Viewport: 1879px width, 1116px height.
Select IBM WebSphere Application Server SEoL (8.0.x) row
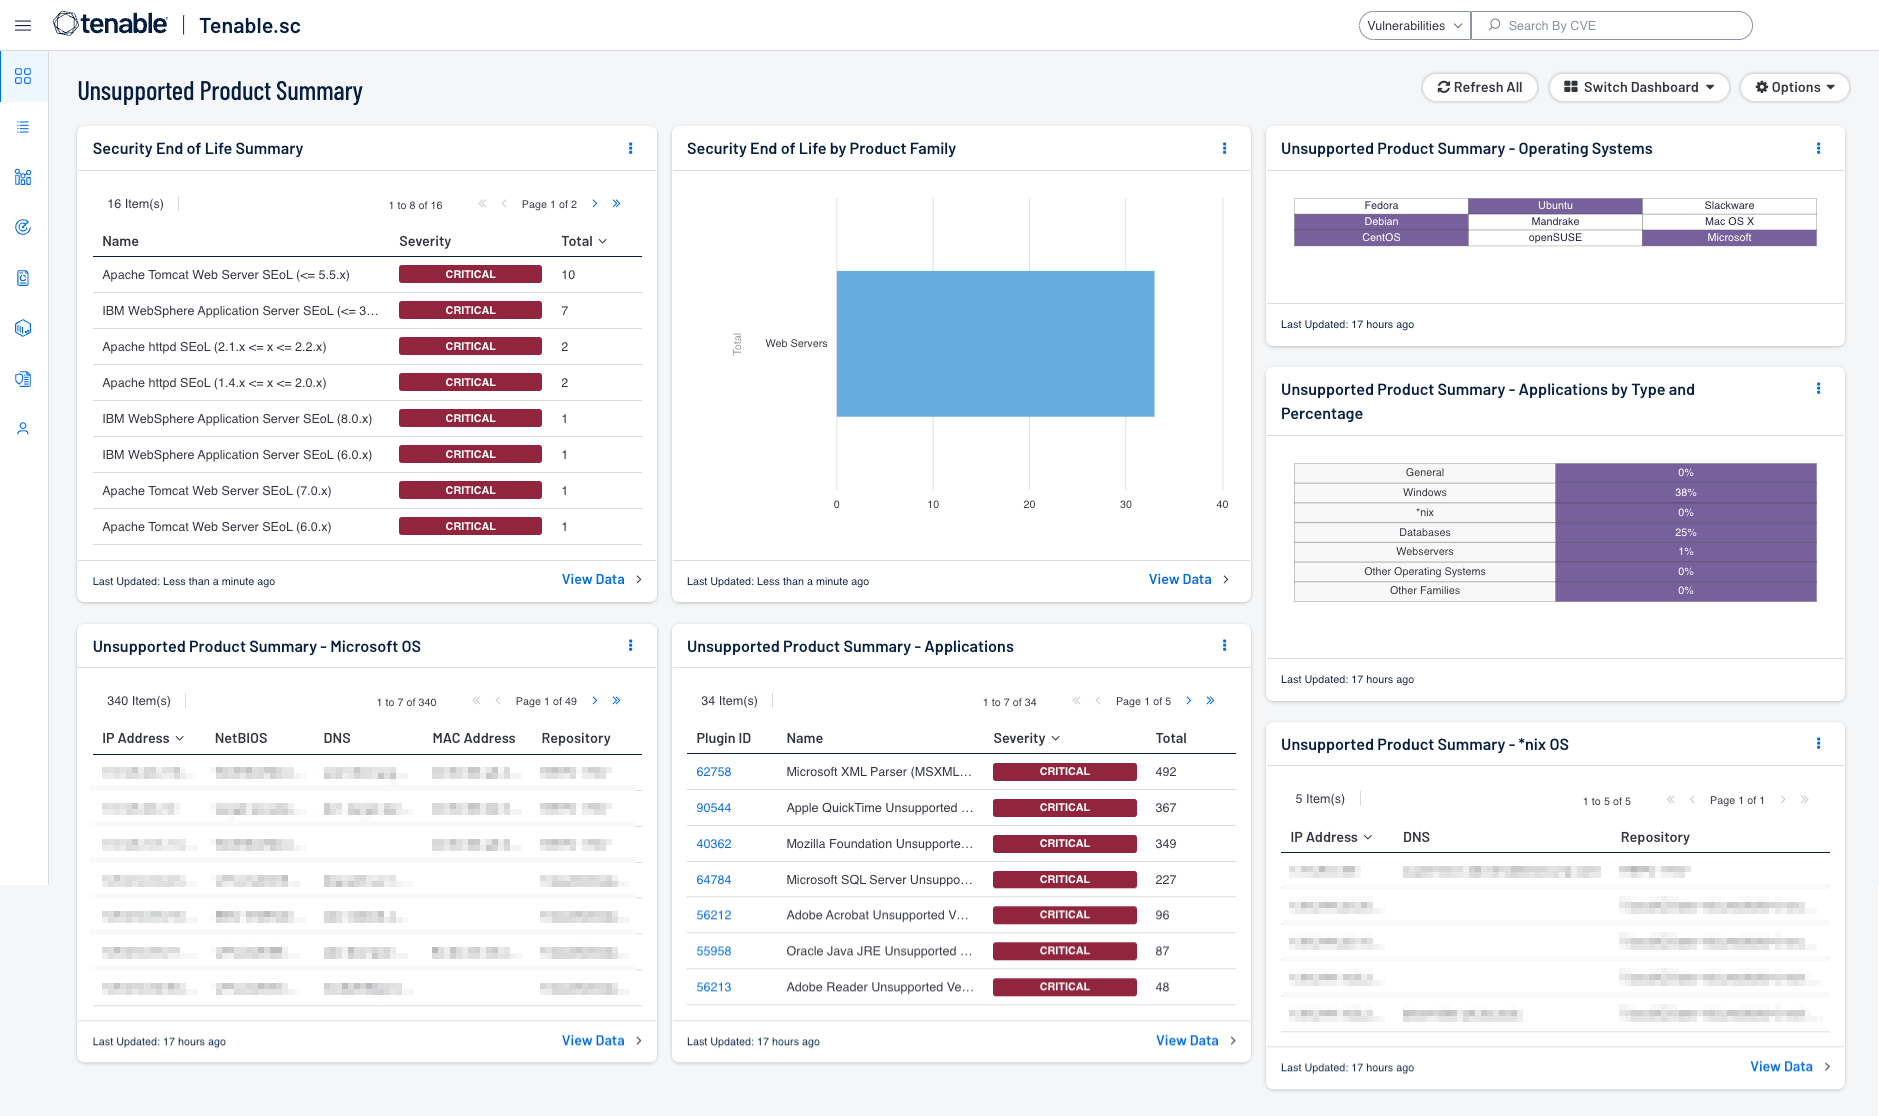point(367,418)
